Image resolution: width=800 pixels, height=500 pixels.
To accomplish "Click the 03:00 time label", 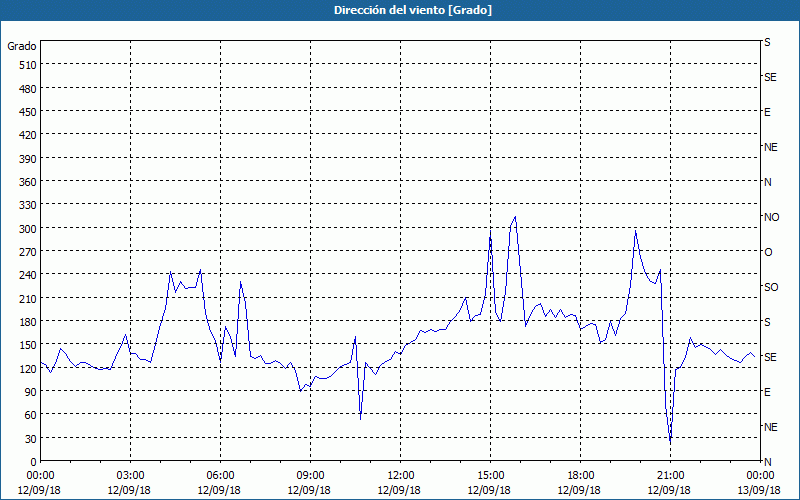I will click(130, 476).
